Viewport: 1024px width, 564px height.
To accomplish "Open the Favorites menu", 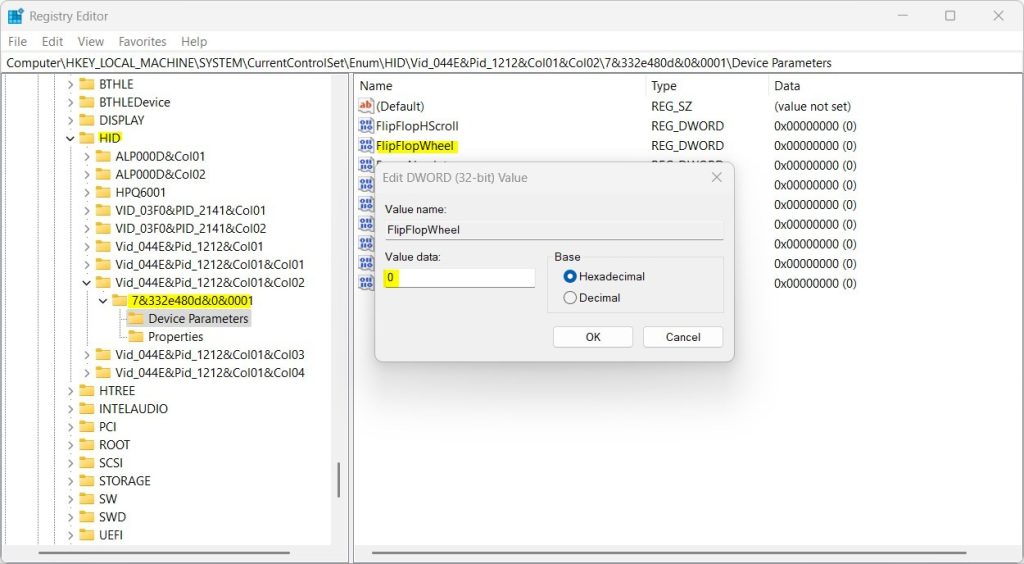I will click(142, 41).
